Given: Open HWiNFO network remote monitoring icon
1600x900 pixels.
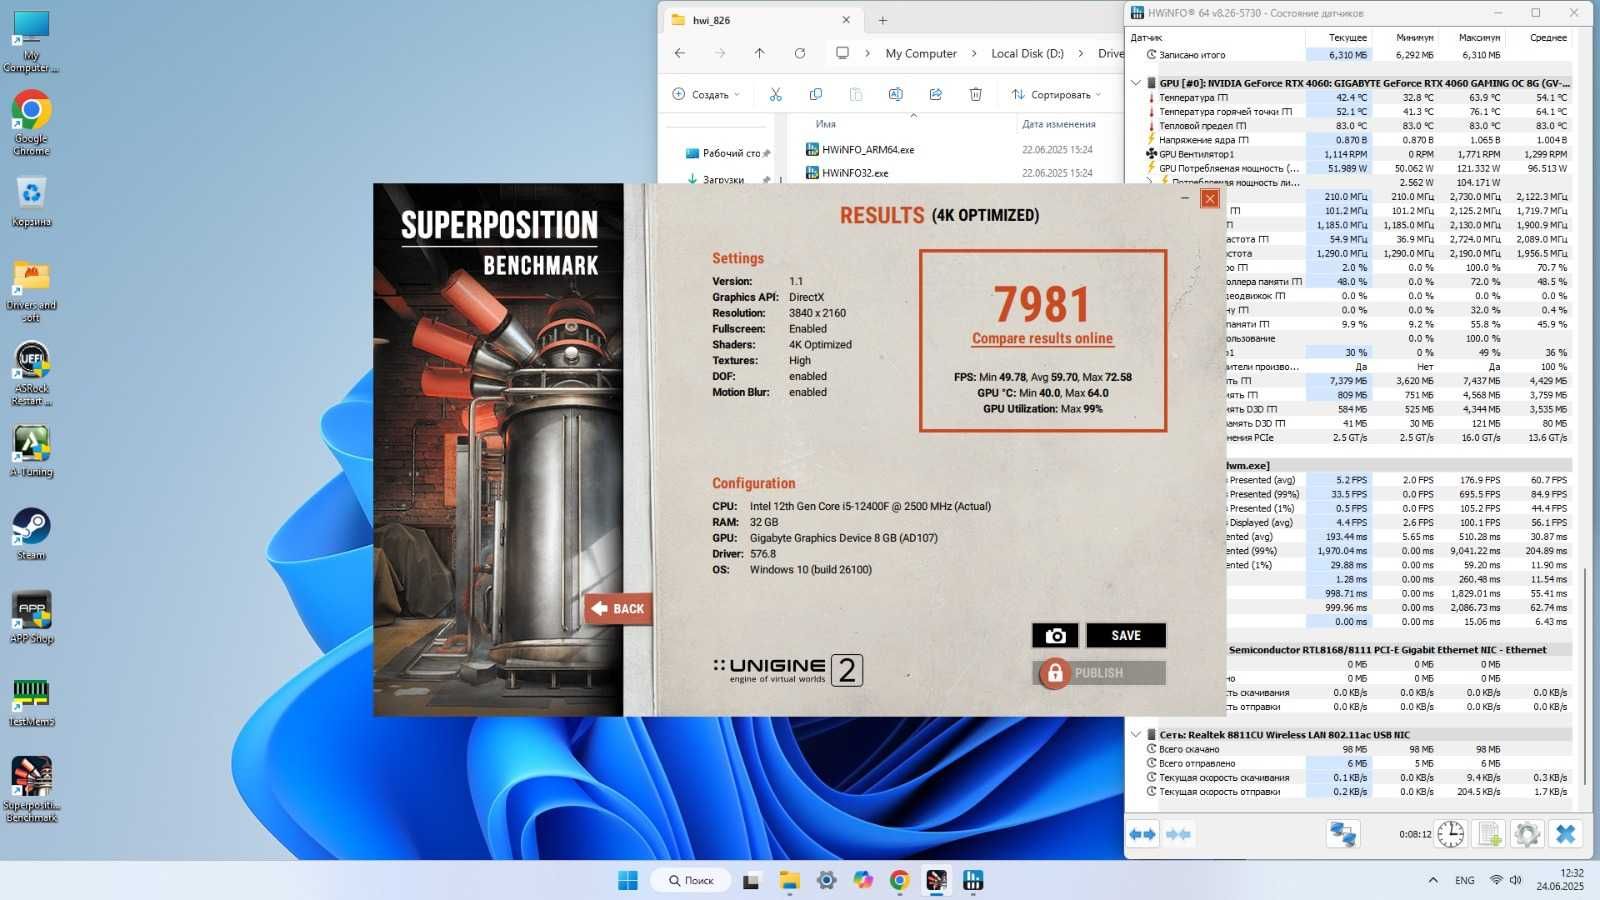Looking at the screenshot, I should (x=1343, y=834).
